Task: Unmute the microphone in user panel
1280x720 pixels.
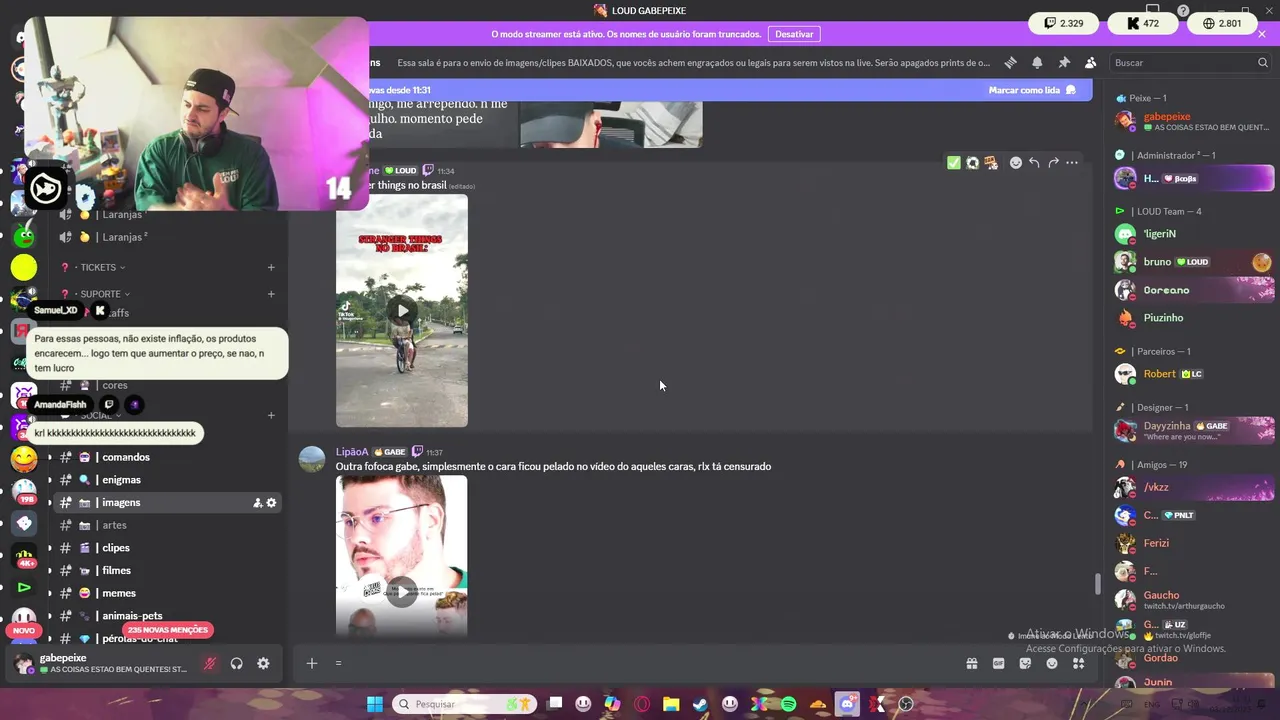Action: coord(210,663)
